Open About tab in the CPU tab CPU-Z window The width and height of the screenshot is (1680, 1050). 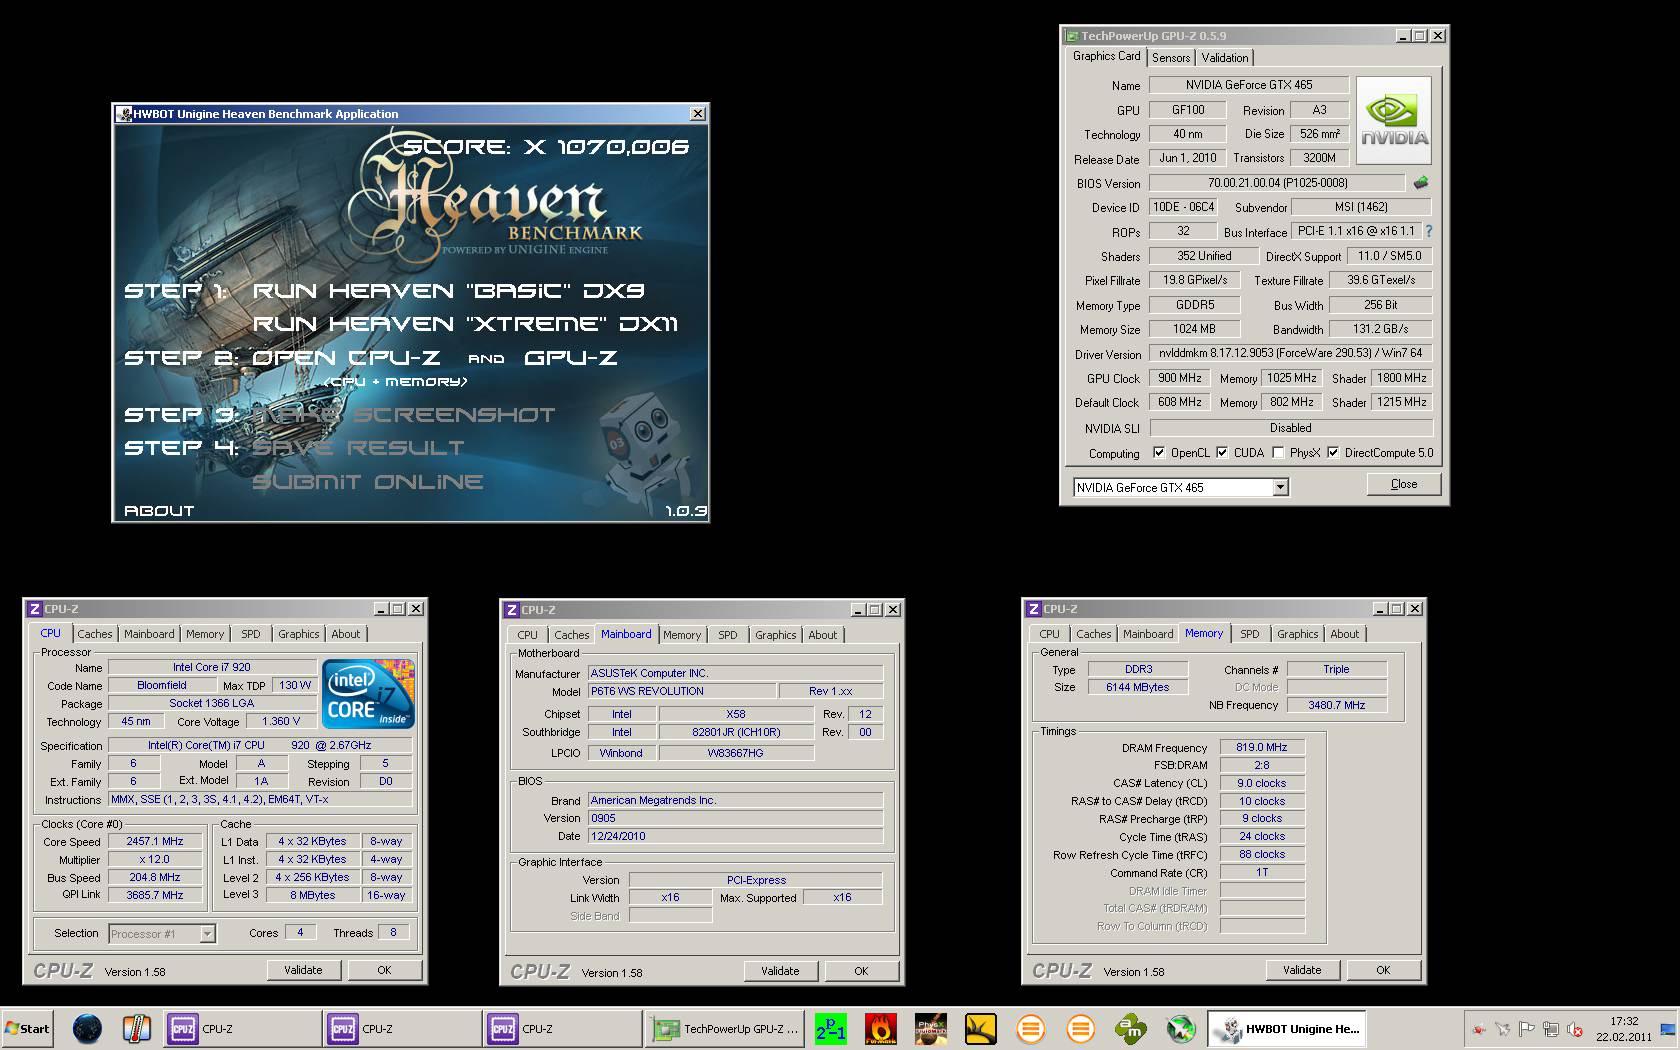[345, 634]
